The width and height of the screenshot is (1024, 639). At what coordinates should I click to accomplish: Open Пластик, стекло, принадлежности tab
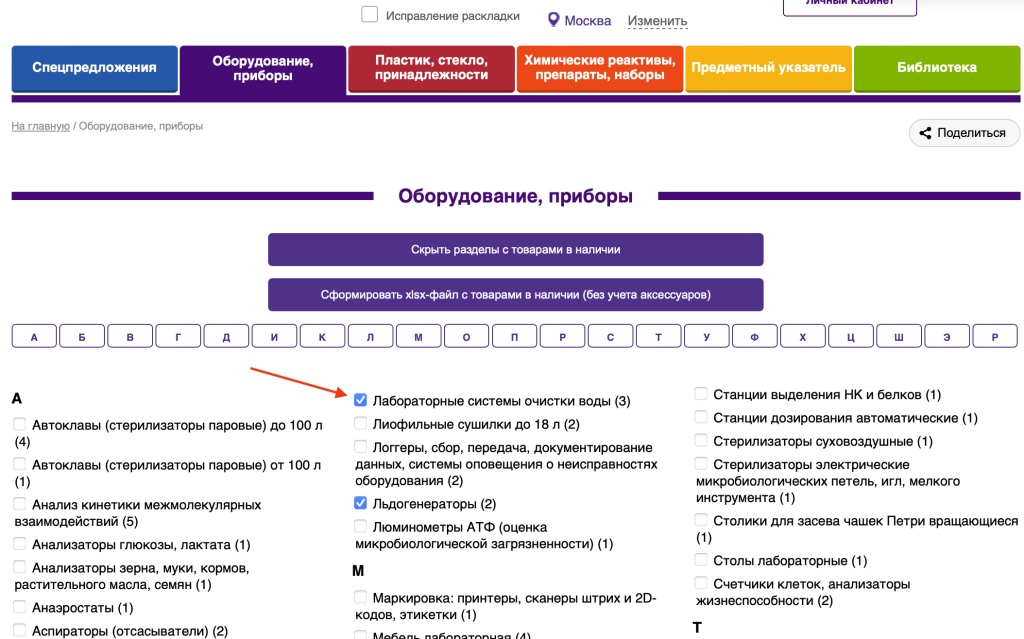coord(431,68)
